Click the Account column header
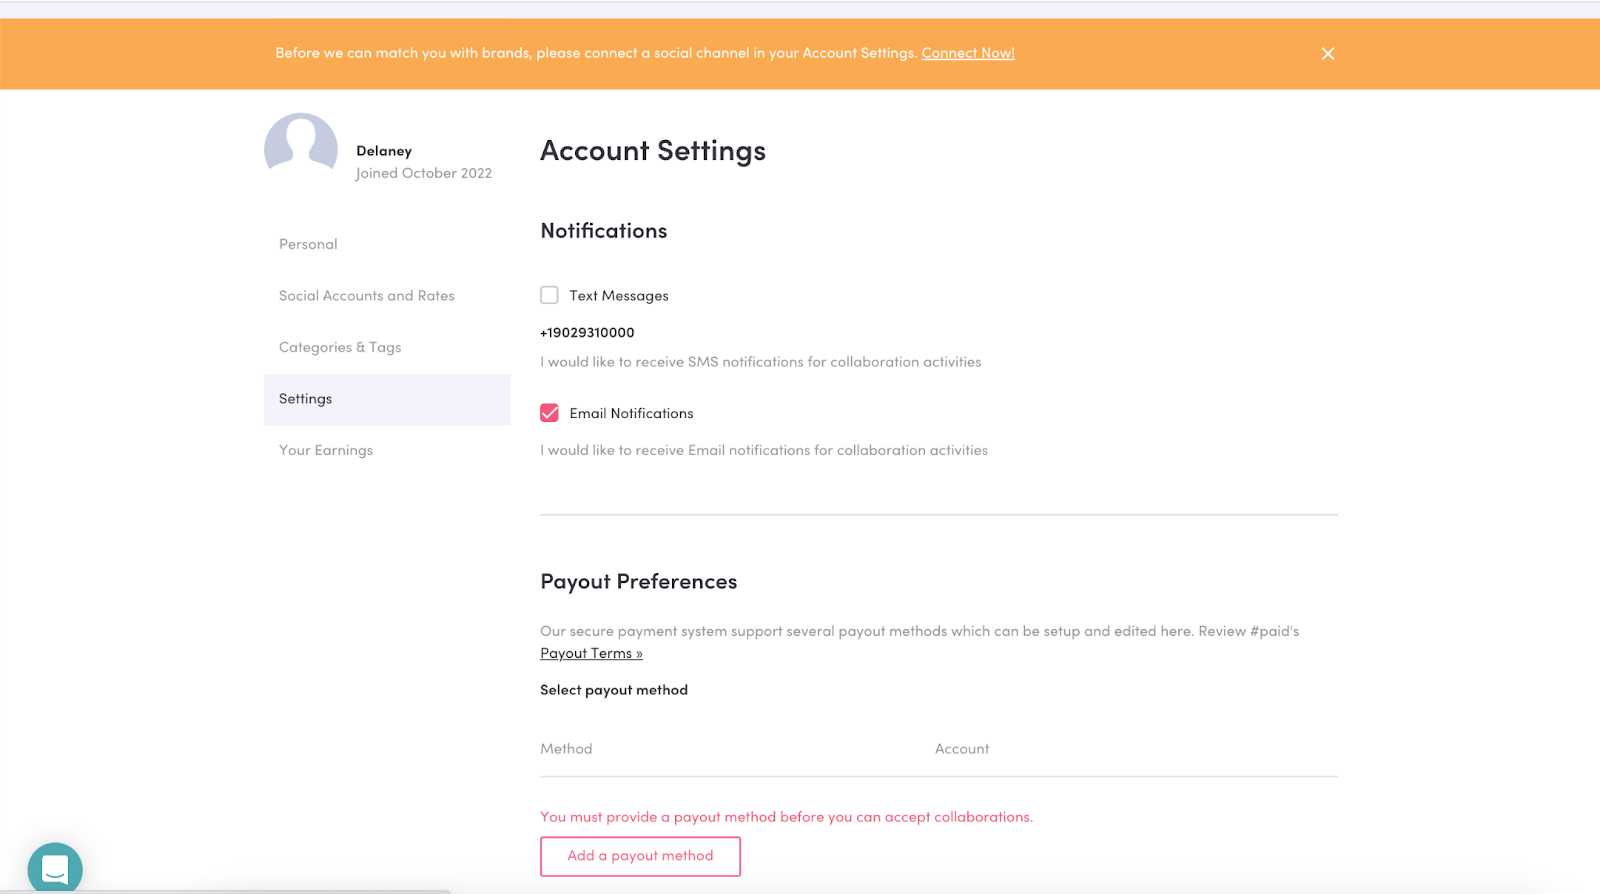 click(x=962, y=749)
